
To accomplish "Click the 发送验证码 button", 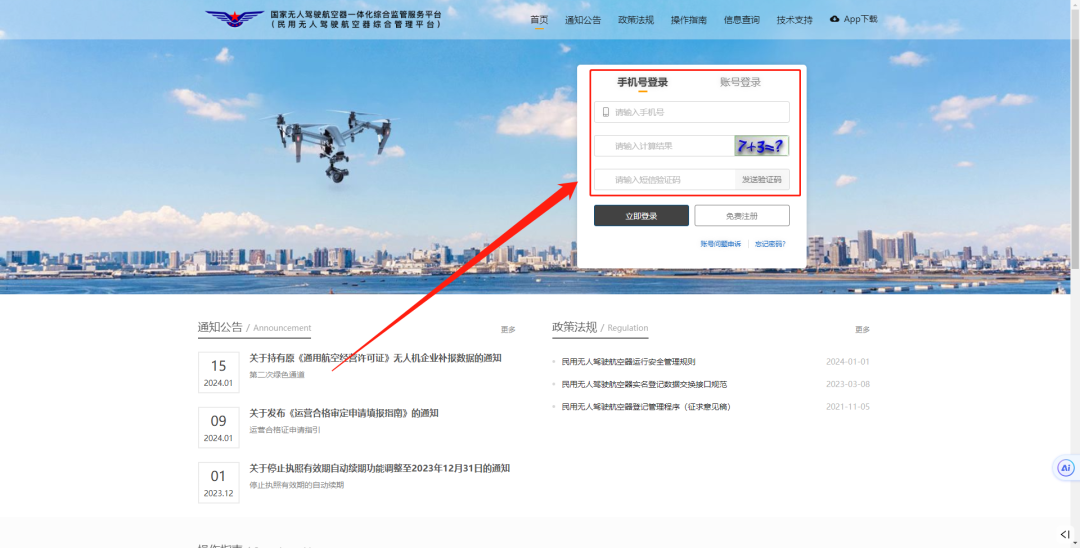I will (x=762, y=180).
